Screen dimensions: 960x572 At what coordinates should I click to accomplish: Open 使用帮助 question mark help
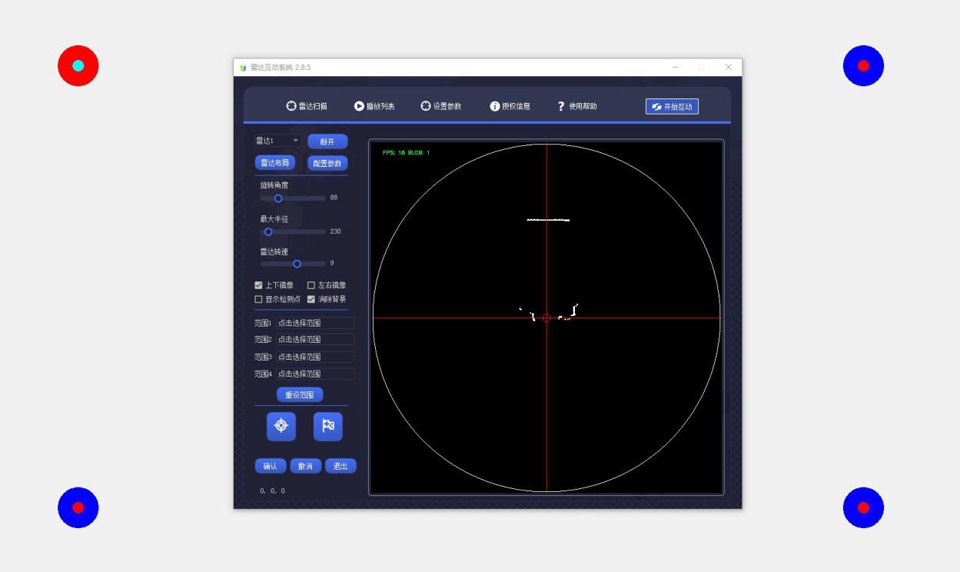(x=561, y=106)
